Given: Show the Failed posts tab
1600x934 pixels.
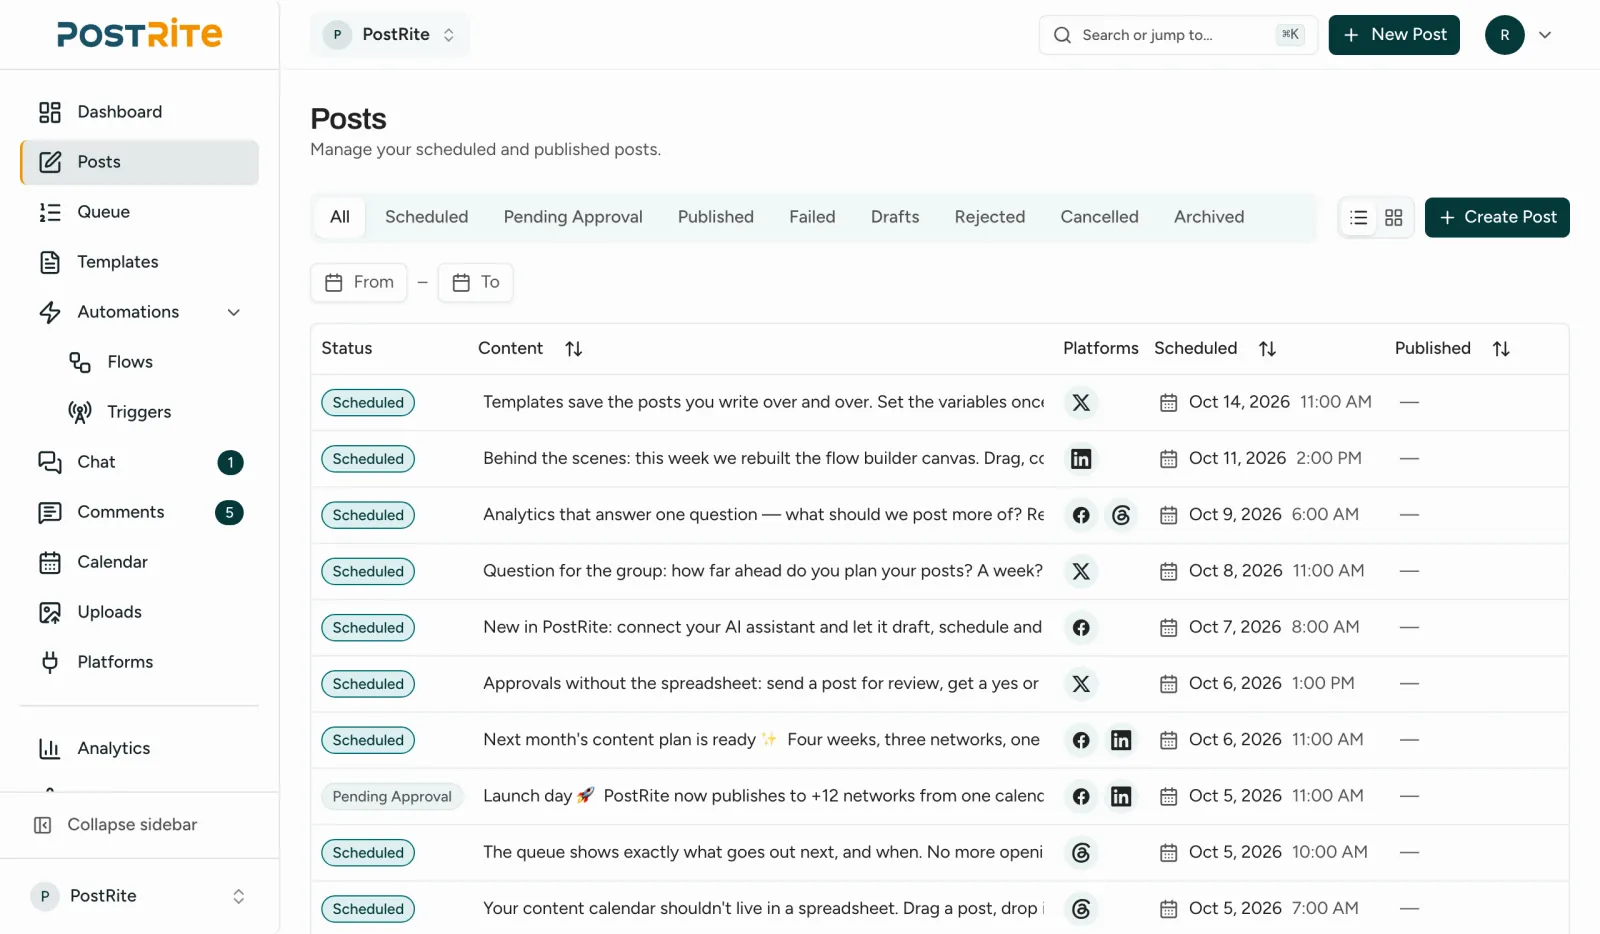Looking at the screenshot, I should pyautogui.click(x=812, y=217).
